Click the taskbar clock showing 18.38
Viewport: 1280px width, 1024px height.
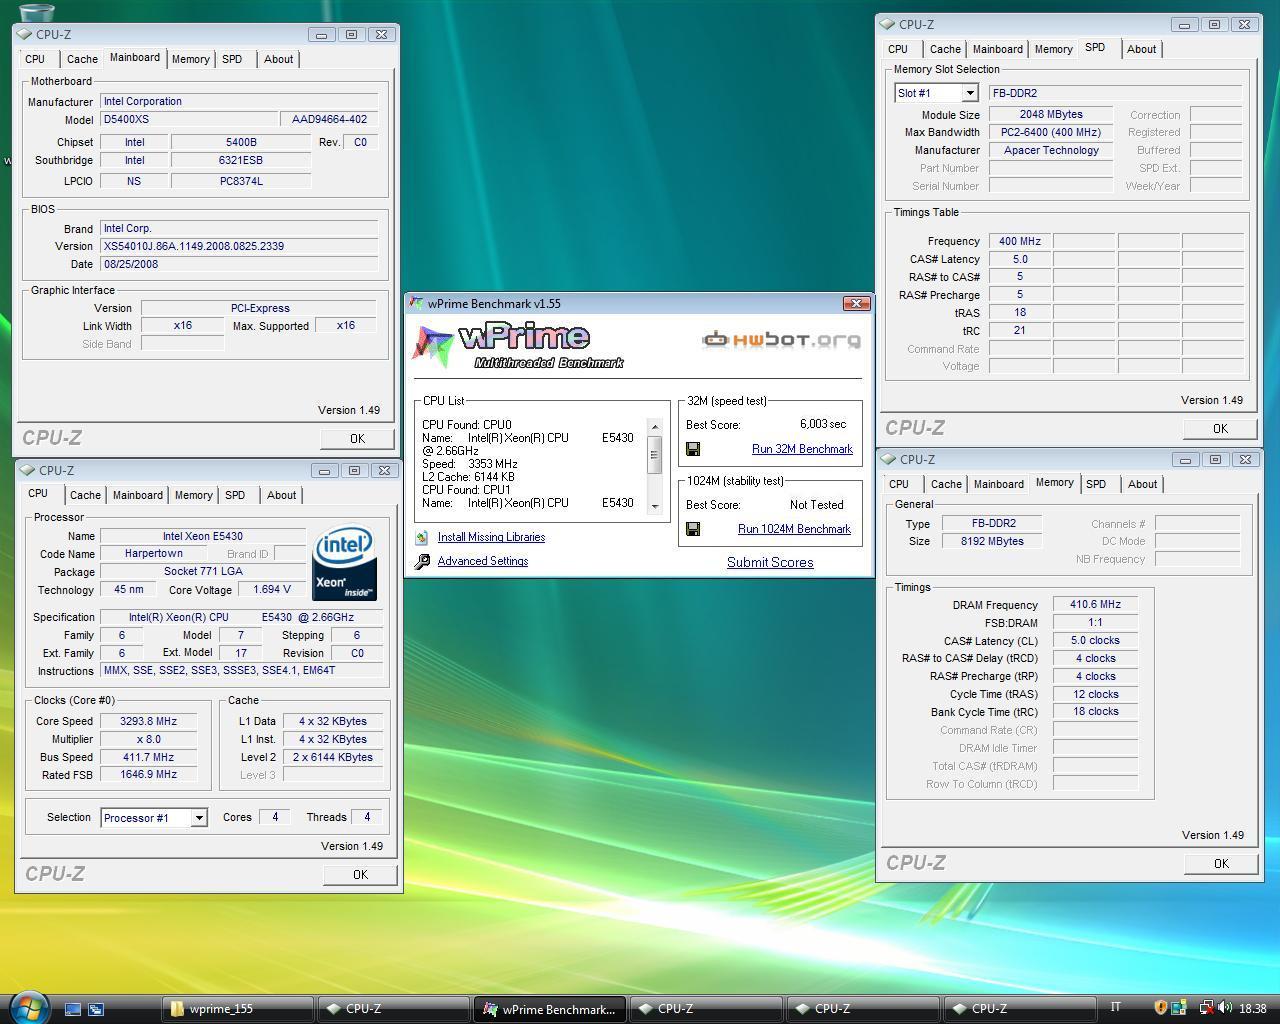(x=1252, y=1009)
